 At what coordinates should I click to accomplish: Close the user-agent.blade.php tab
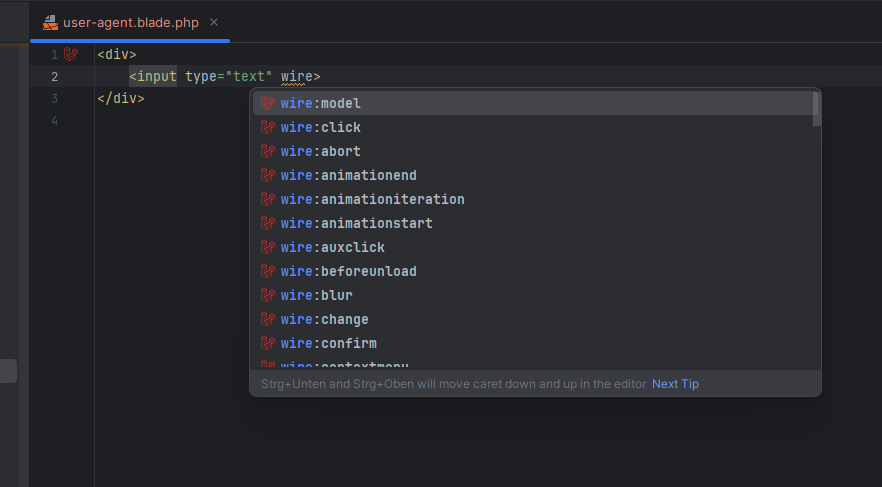pyautogui.click(x=214, y=22)
